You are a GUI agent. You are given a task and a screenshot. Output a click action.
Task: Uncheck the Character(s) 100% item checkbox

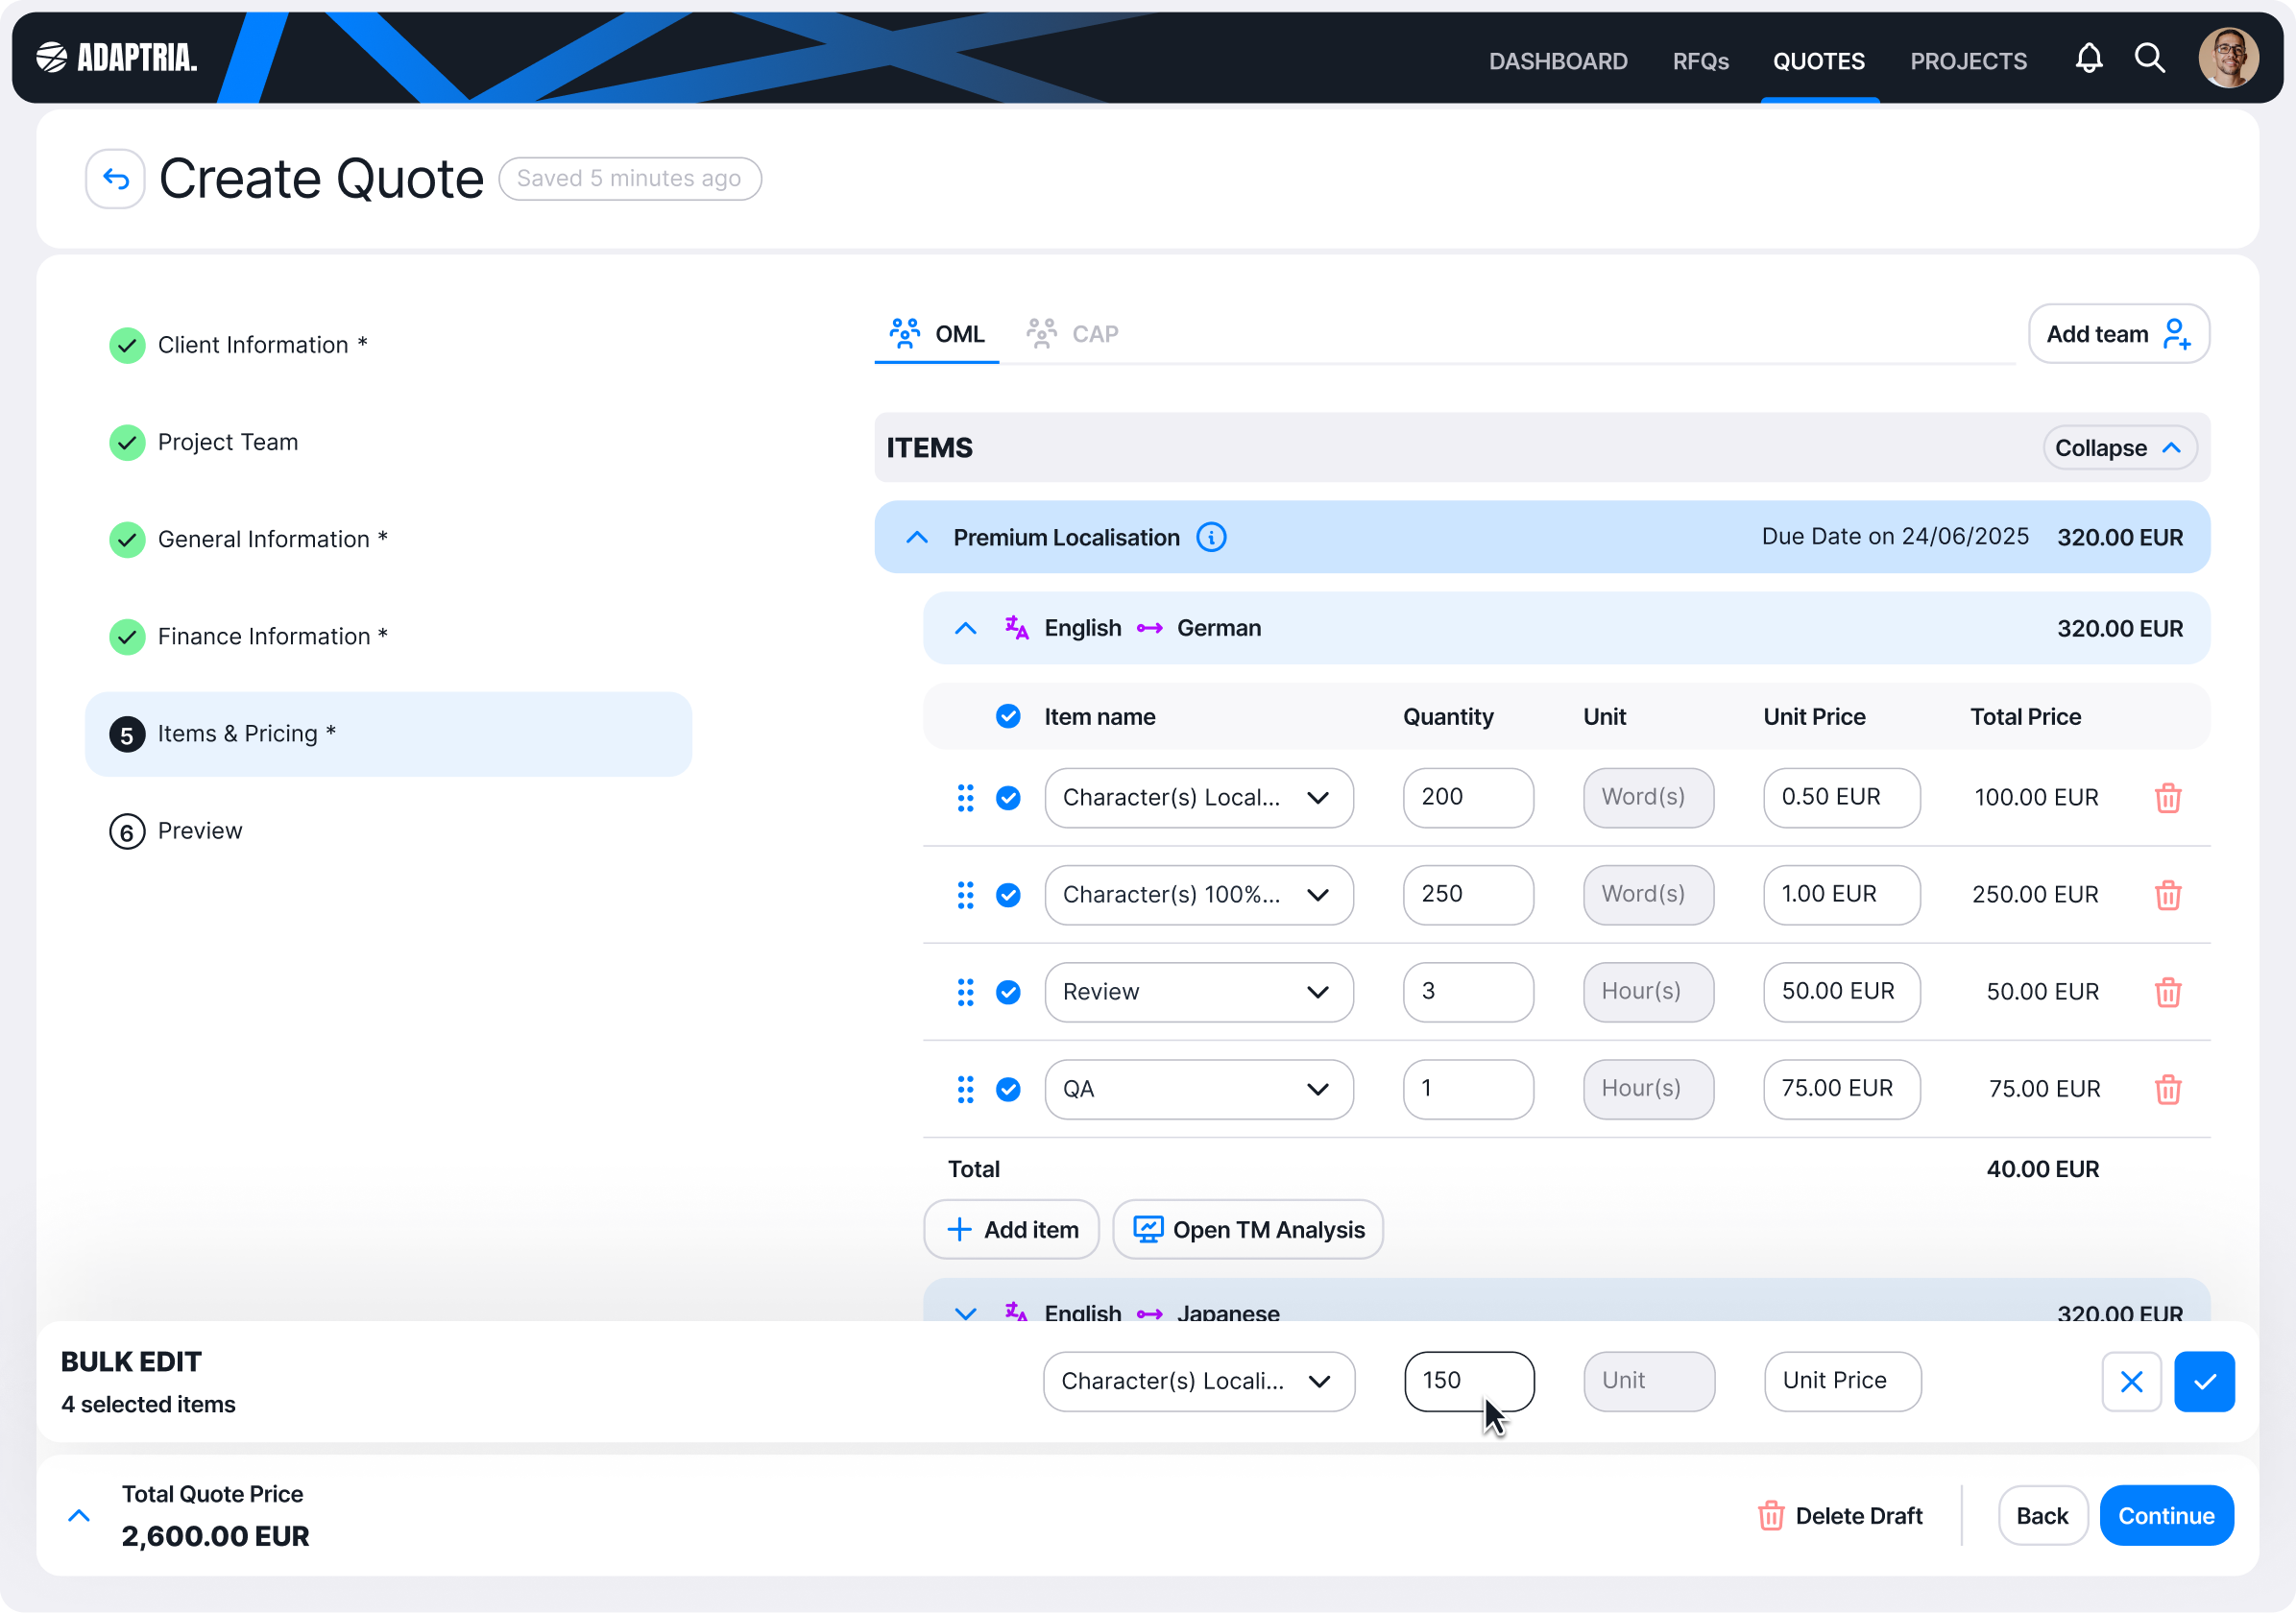pyautogui.click(x=1008, y=895)
